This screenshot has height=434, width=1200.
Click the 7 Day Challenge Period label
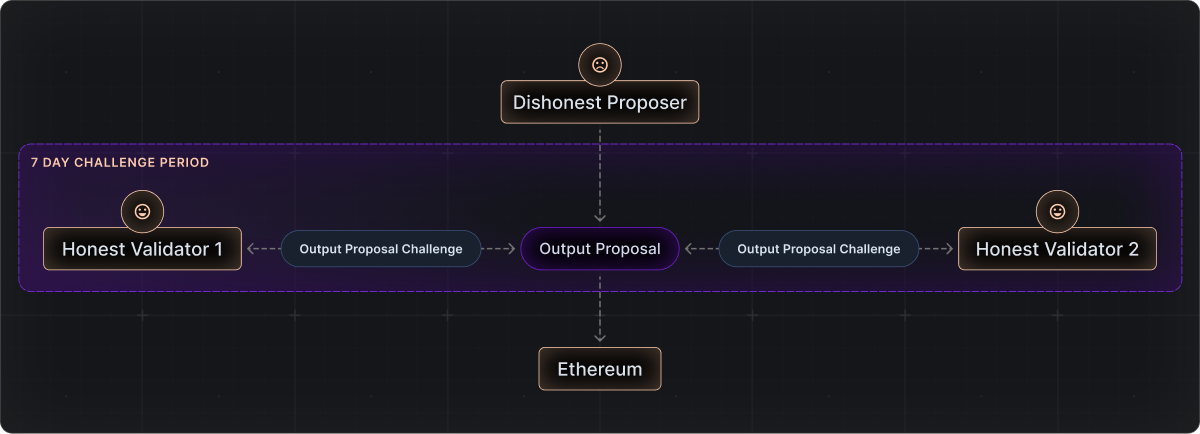tap(120, 162)
